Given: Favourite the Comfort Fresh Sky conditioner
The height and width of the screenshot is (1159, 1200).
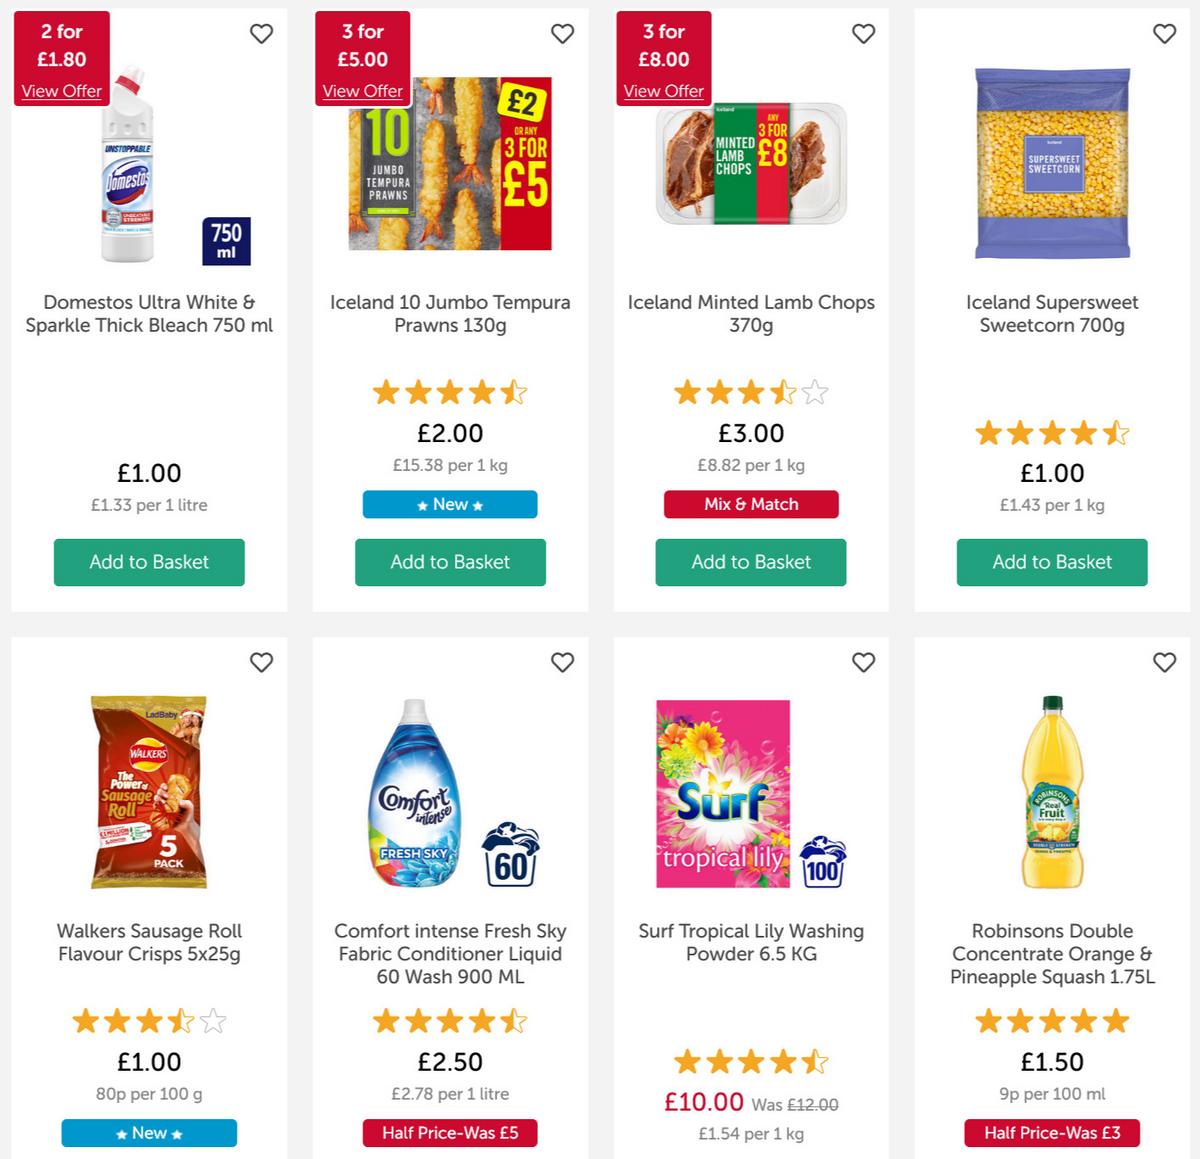Looking at the screenshot, I should click(x=562, y=662).
